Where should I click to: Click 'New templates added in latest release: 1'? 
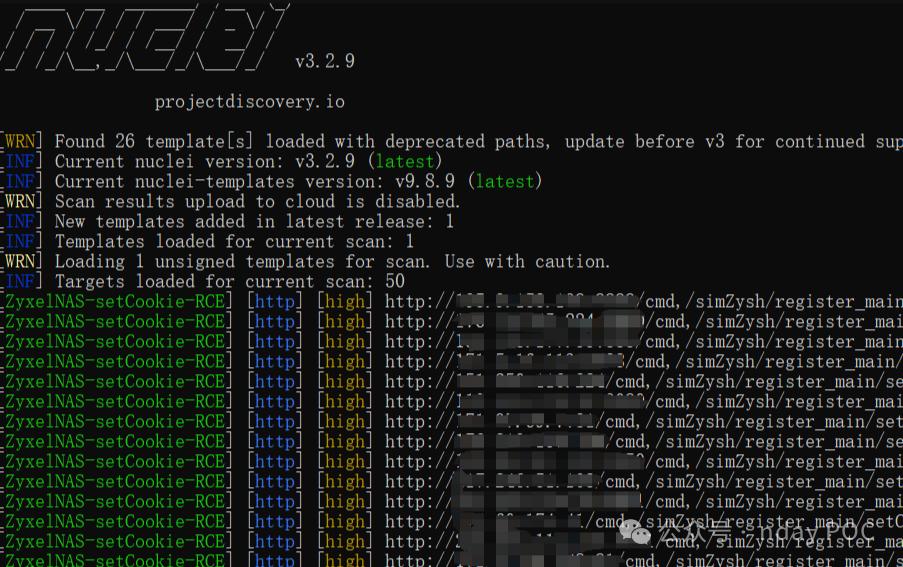(254, 222)
